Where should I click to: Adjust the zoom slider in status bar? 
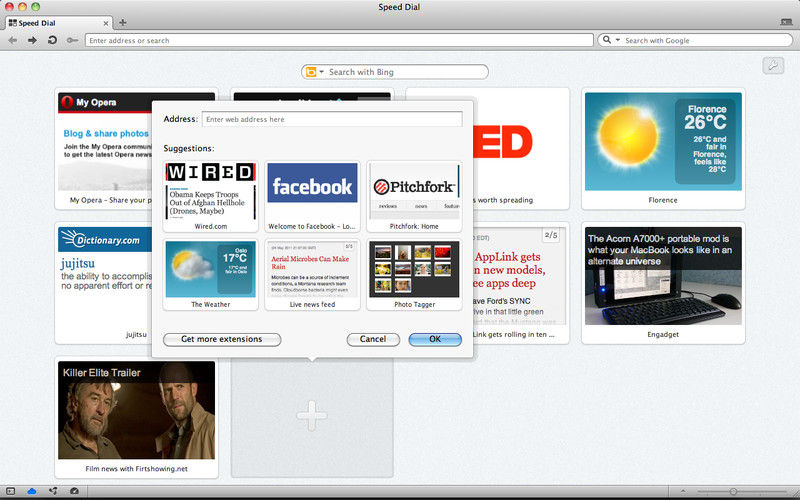[733, 491]
